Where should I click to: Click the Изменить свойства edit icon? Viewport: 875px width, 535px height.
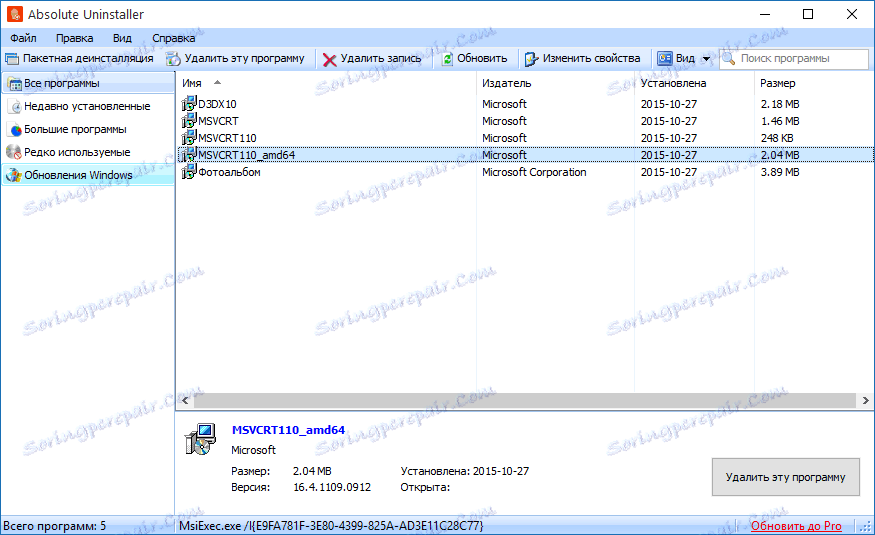531,59
